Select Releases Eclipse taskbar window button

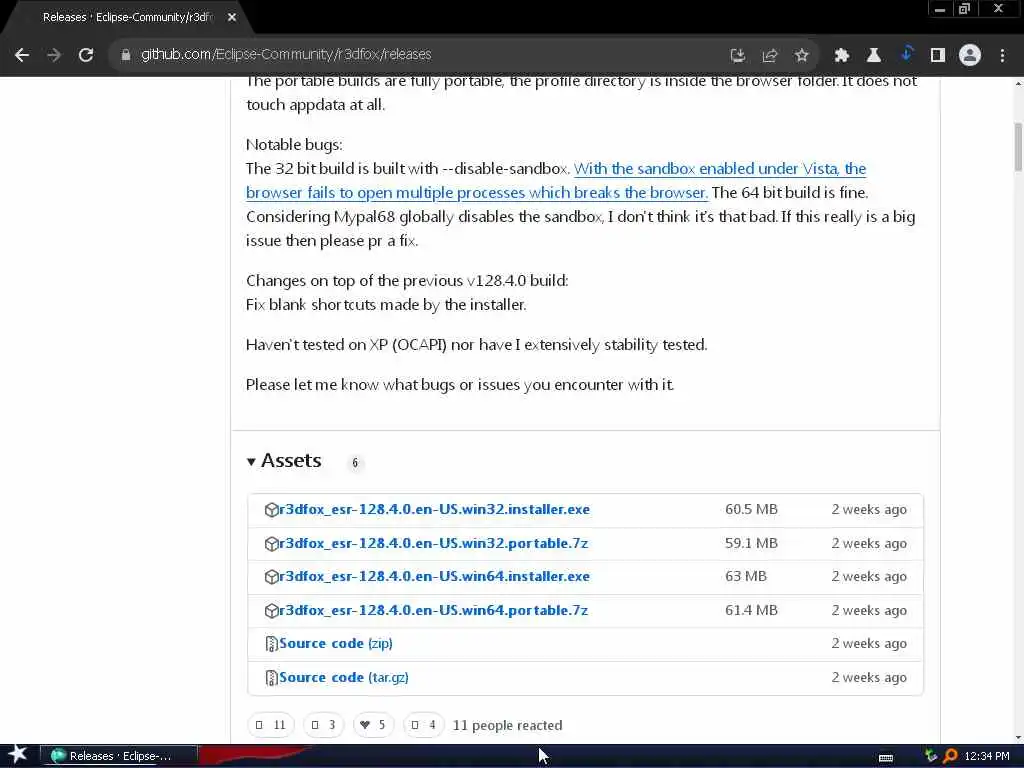tap(119, 756)
